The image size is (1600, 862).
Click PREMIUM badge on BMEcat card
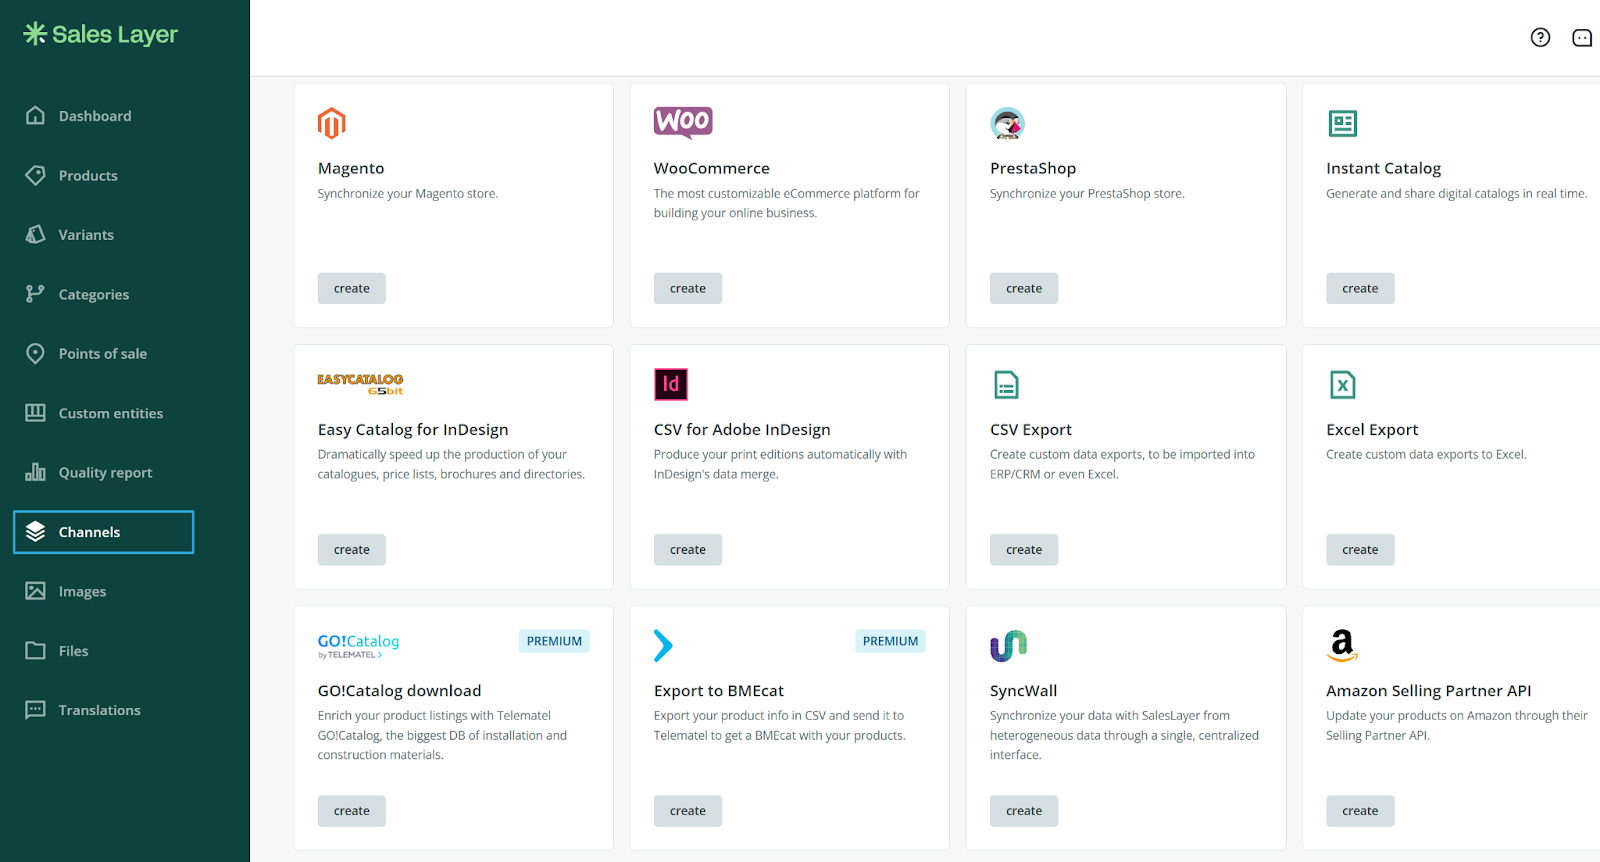(x=890, y=641)
